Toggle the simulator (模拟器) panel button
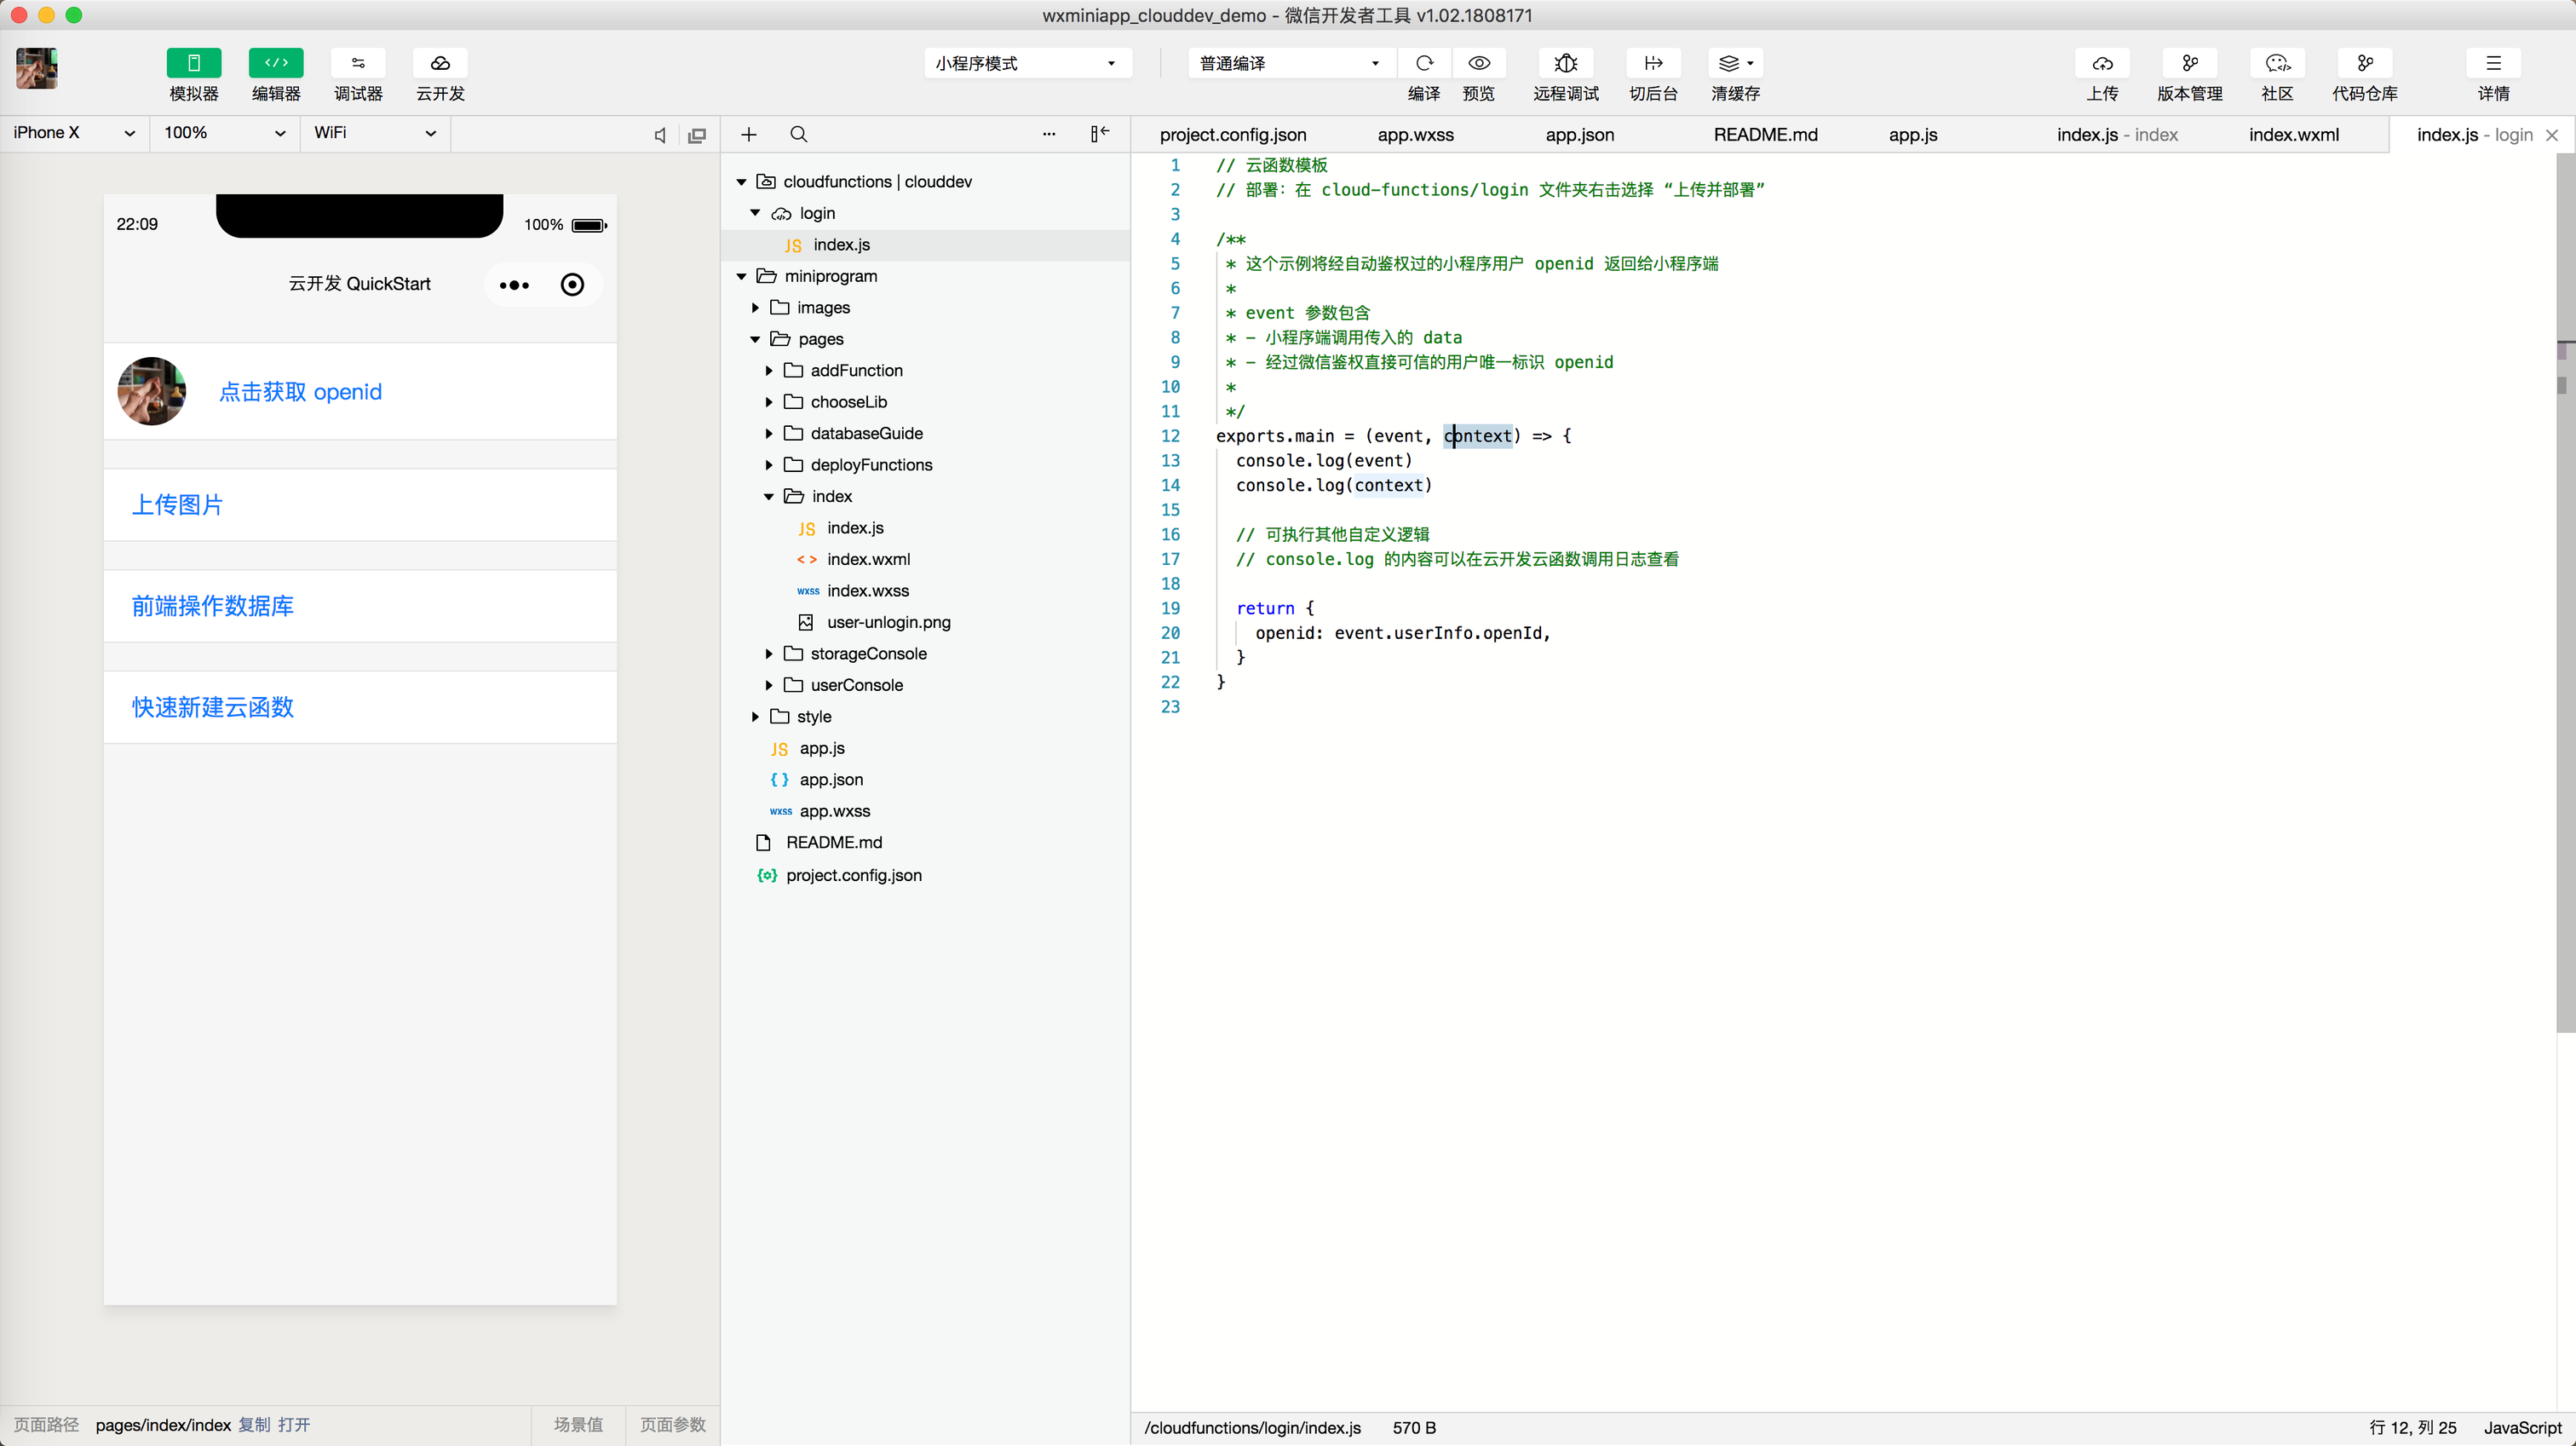Screen dimensions: 2576x1446 pyautogui.click(x=194, y=63)
